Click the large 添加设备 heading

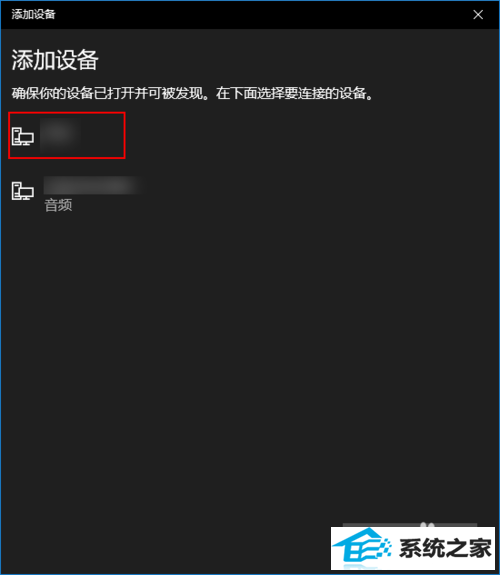55,60
